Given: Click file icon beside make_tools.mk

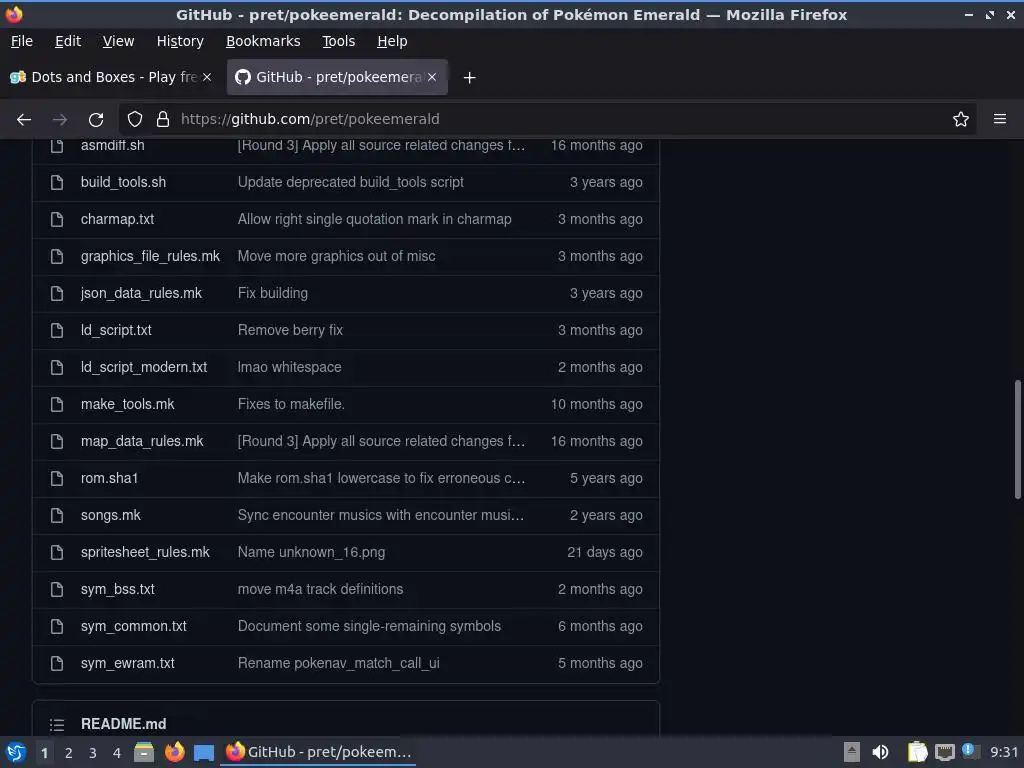Looking at the screenshot, I should pos(57,404).
